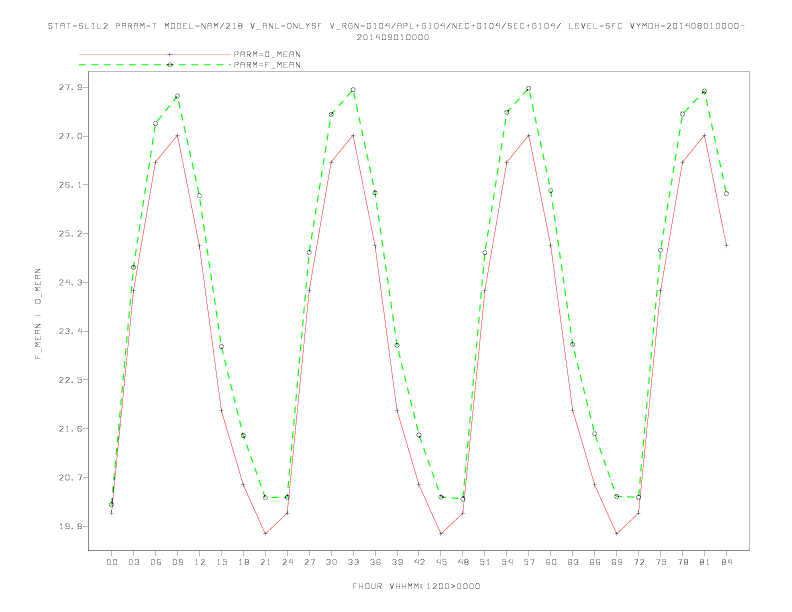The height and width of the screenshot is (612, 792).
Task: Click the x-axis hour label 45
Action: click(x=441, y=562)
